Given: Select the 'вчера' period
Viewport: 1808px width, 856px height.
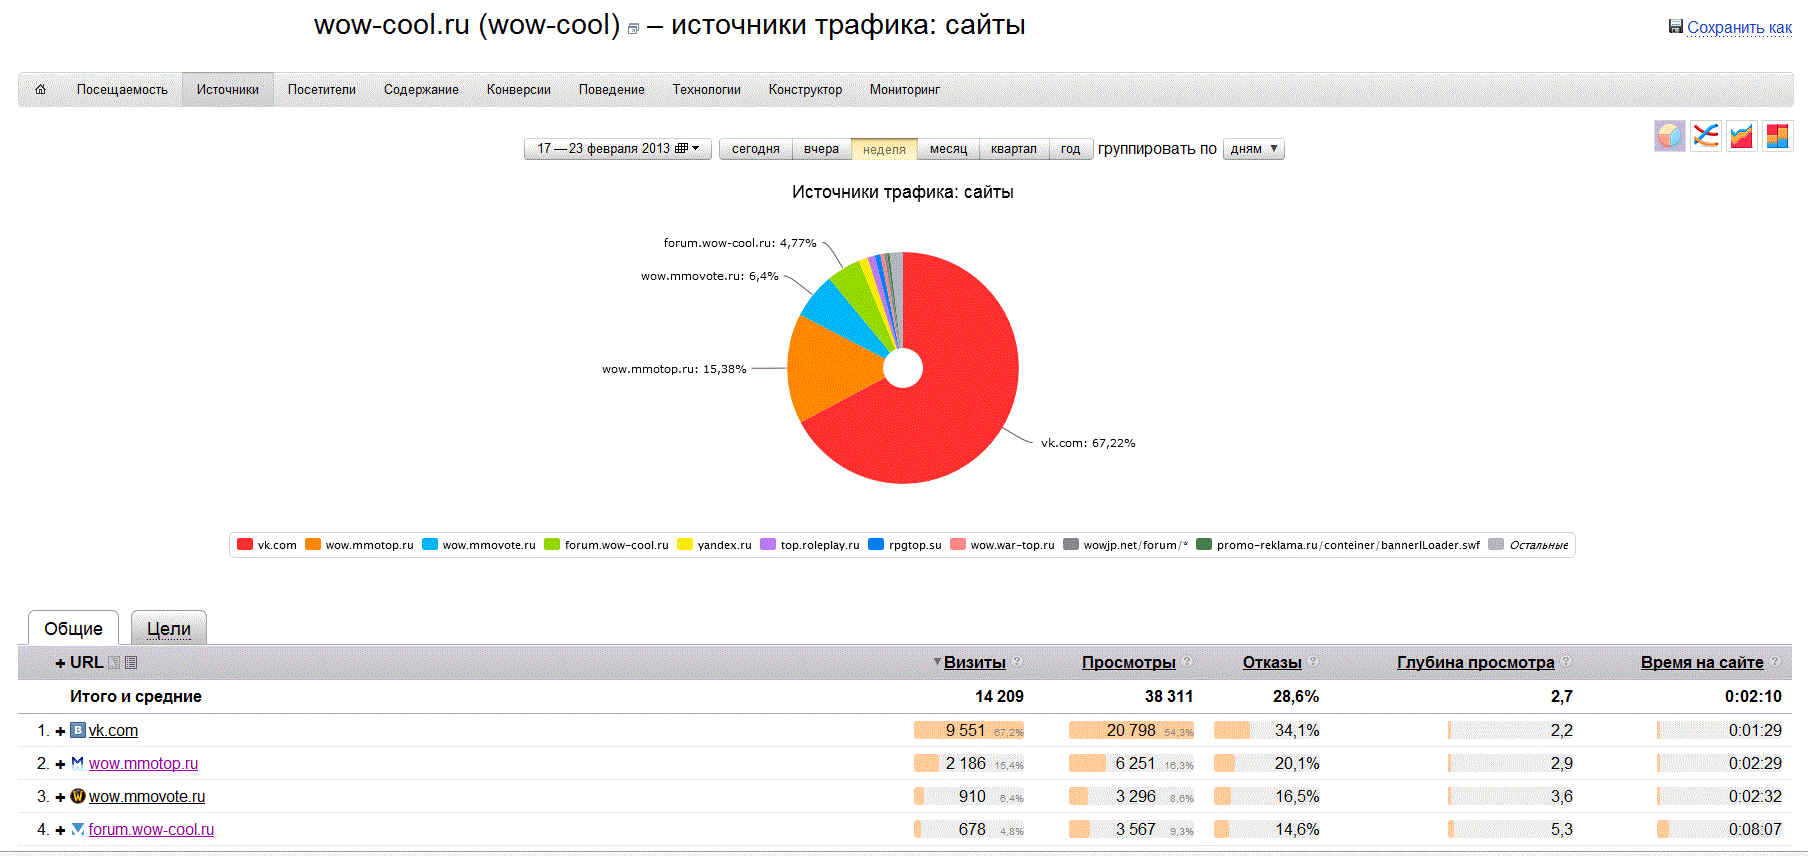Looking at the screenshot, I should click(x=821, y=149).
